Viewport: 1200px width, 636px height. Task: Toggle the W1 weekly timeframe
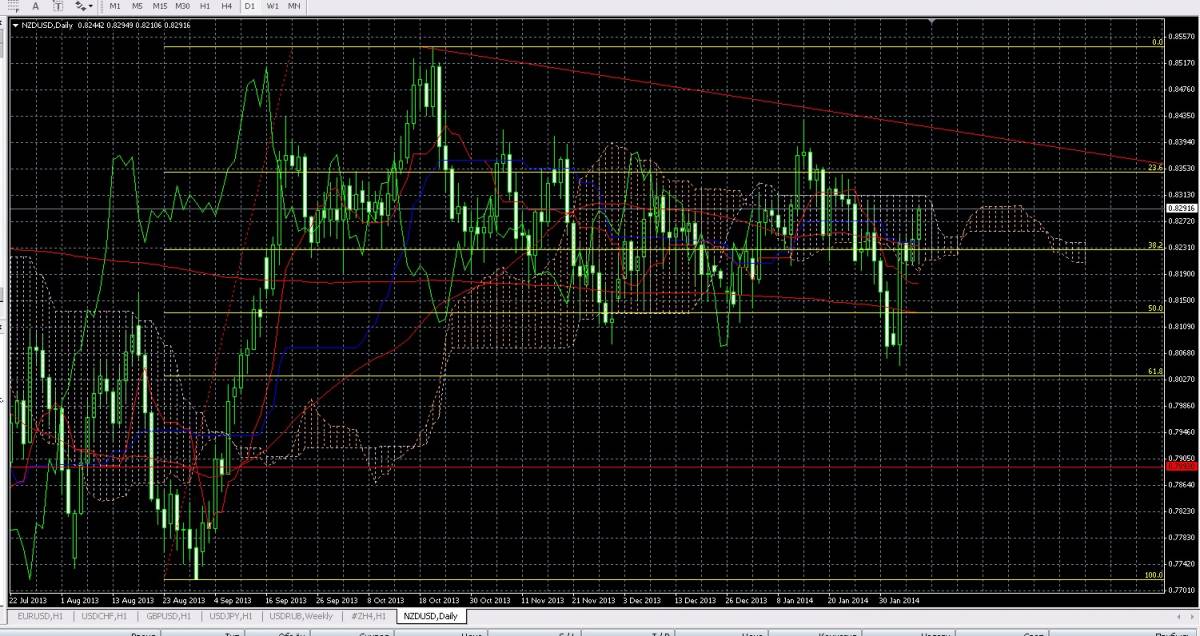272,6
